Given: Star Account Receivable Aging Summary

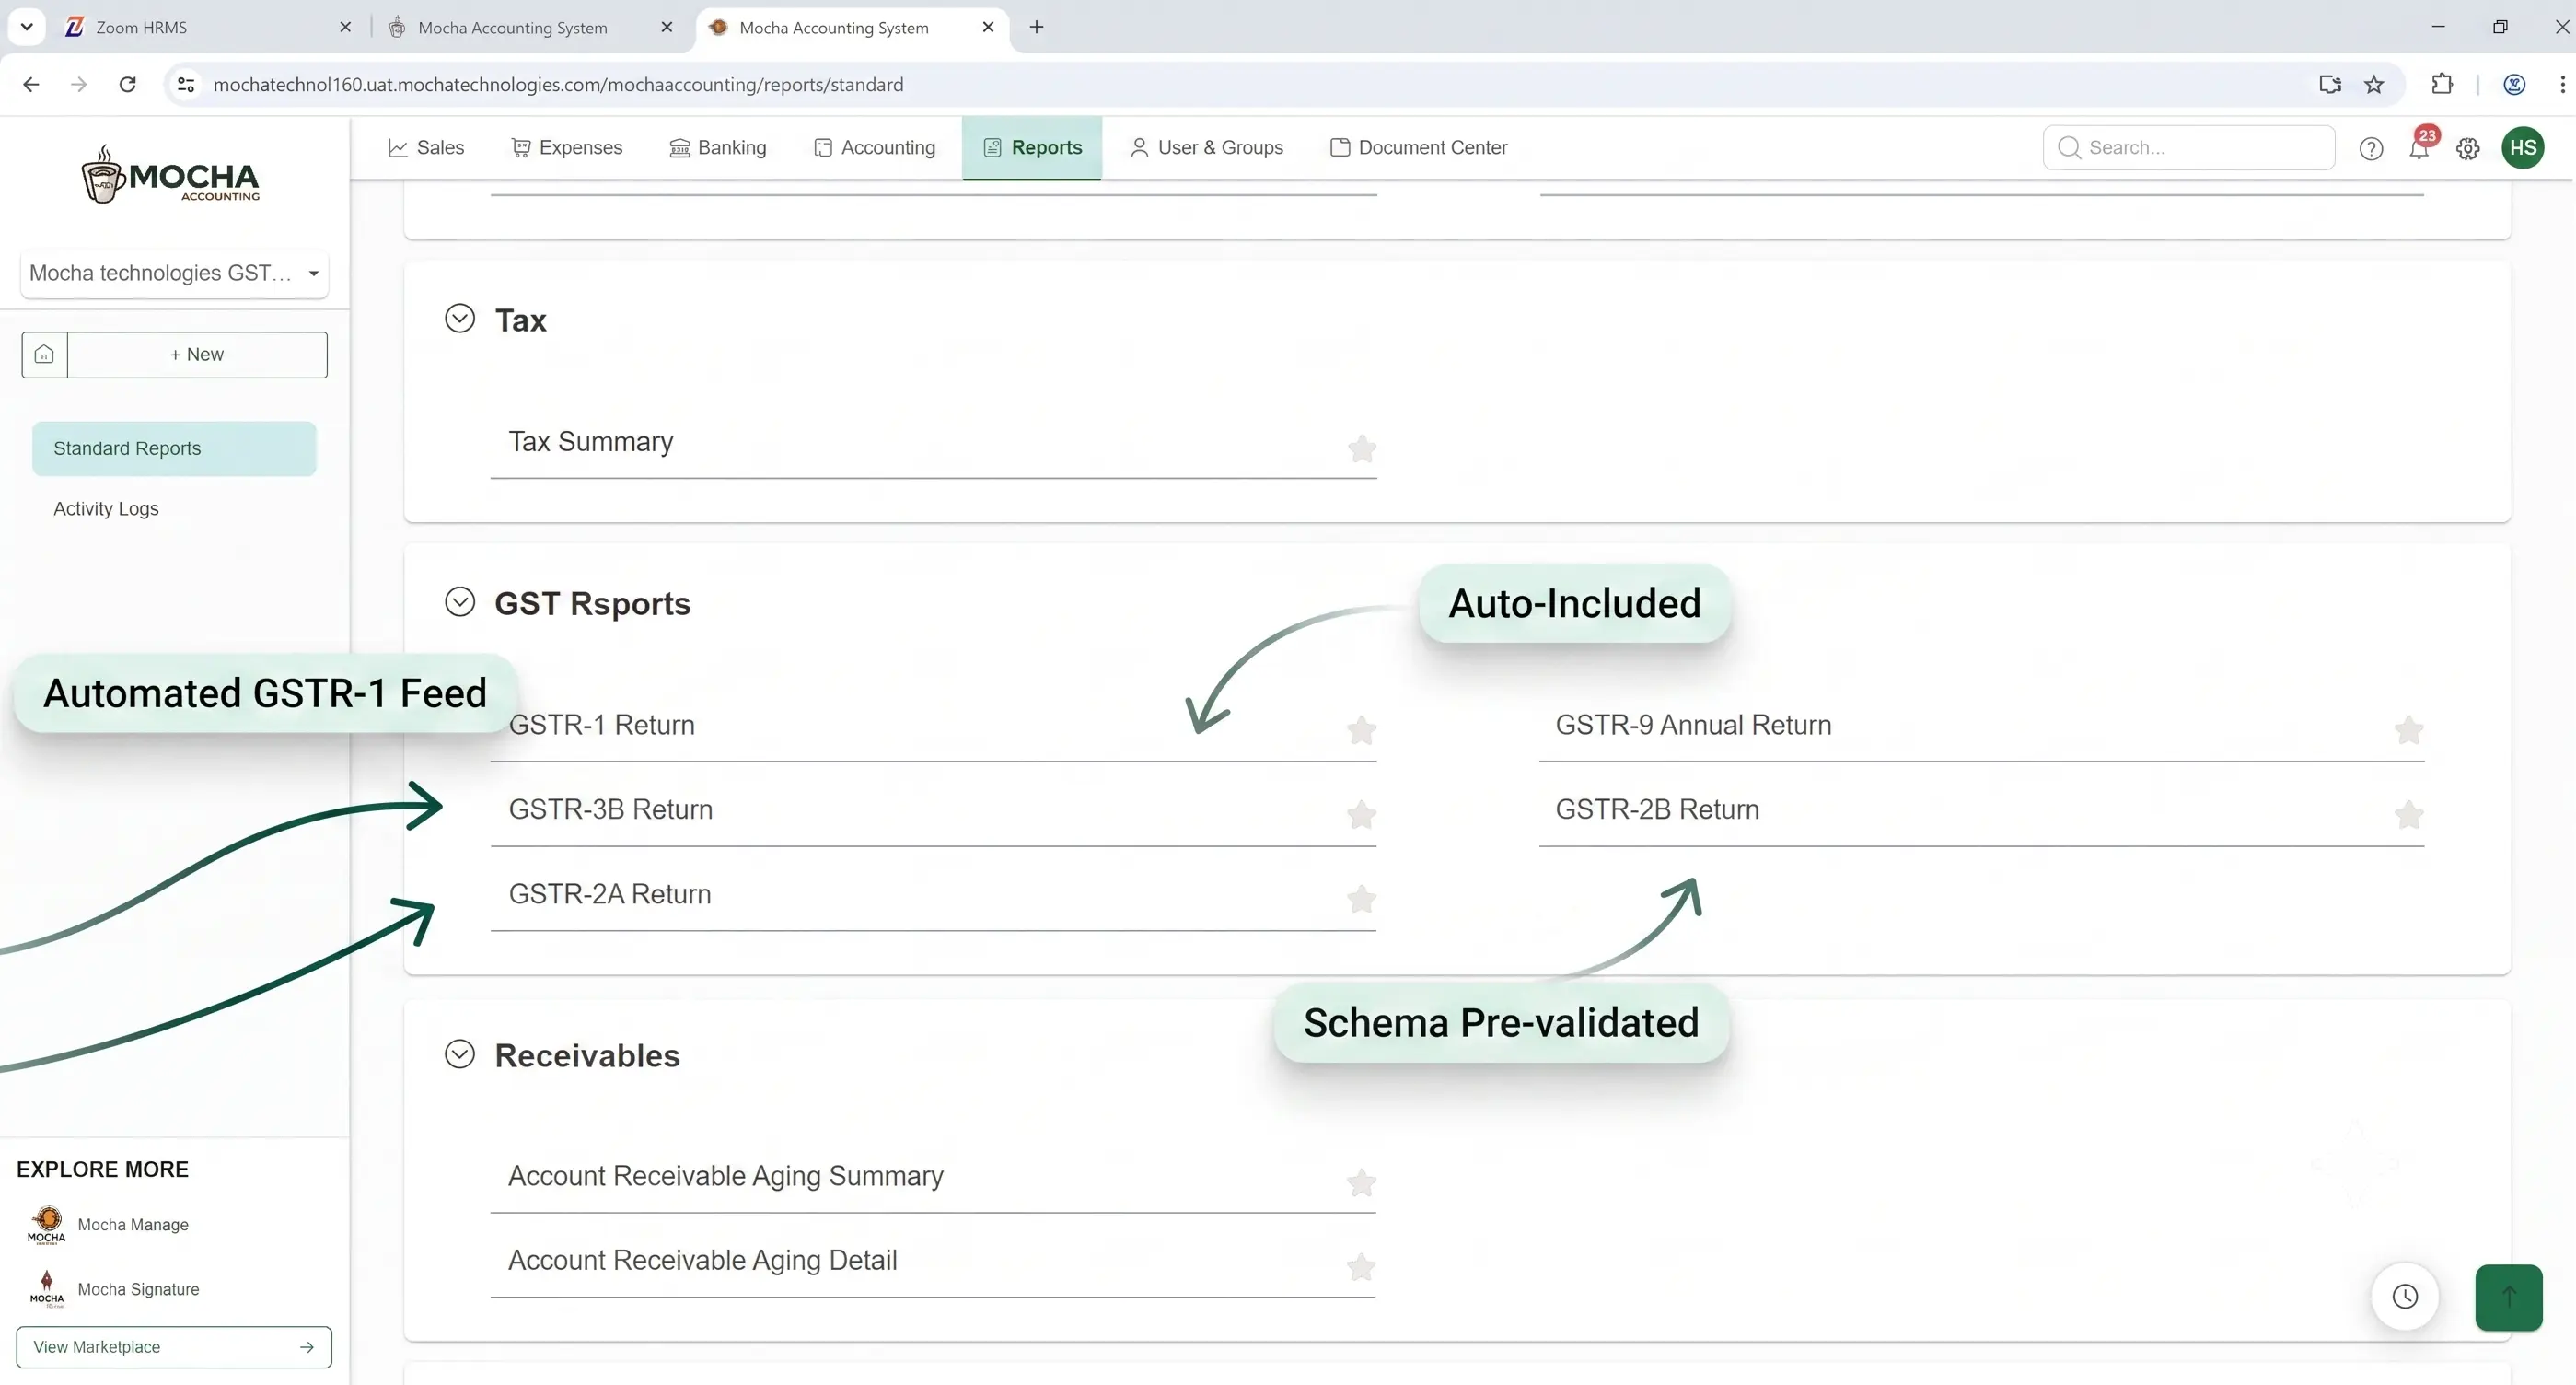Looking at the screenshot, I should point(1361,1183).
